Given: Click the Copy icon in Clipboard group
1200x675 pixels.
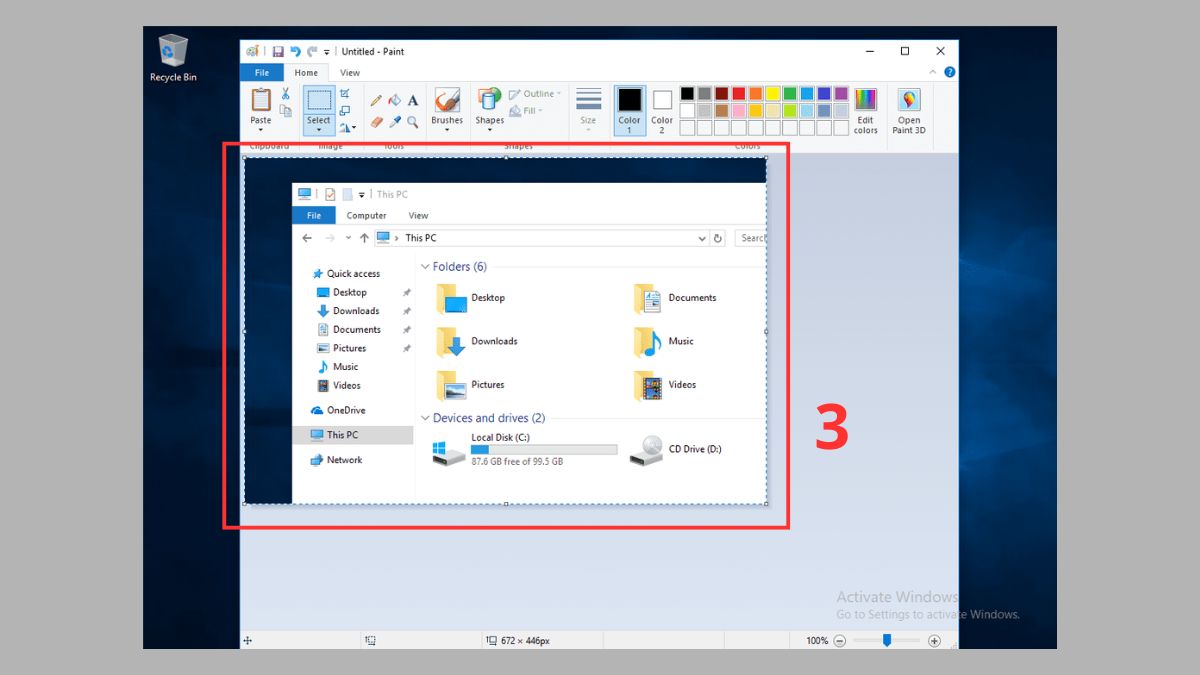Looking at the screenshot, I should pos(285,111).
